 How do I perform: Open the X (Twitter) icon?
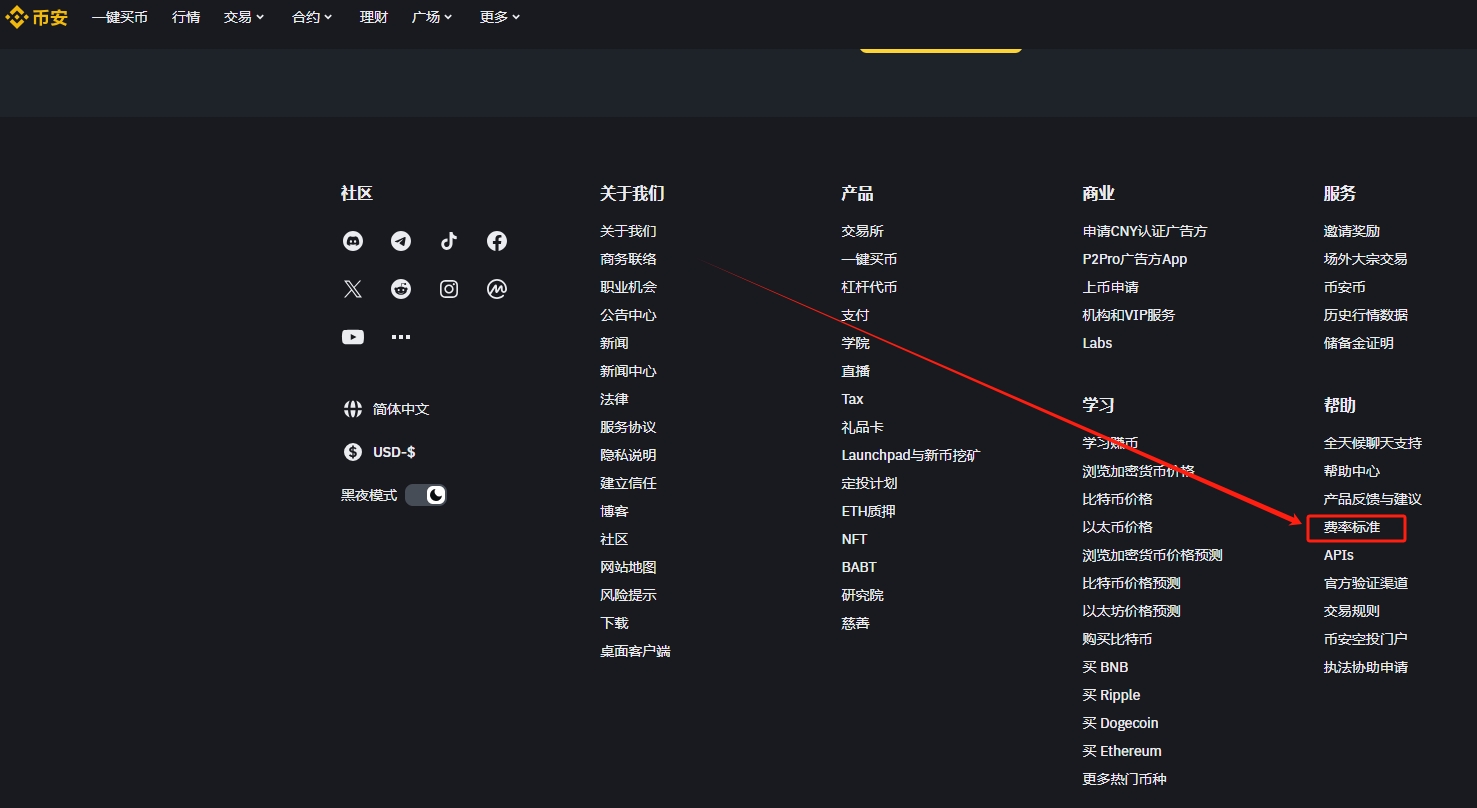353,289
